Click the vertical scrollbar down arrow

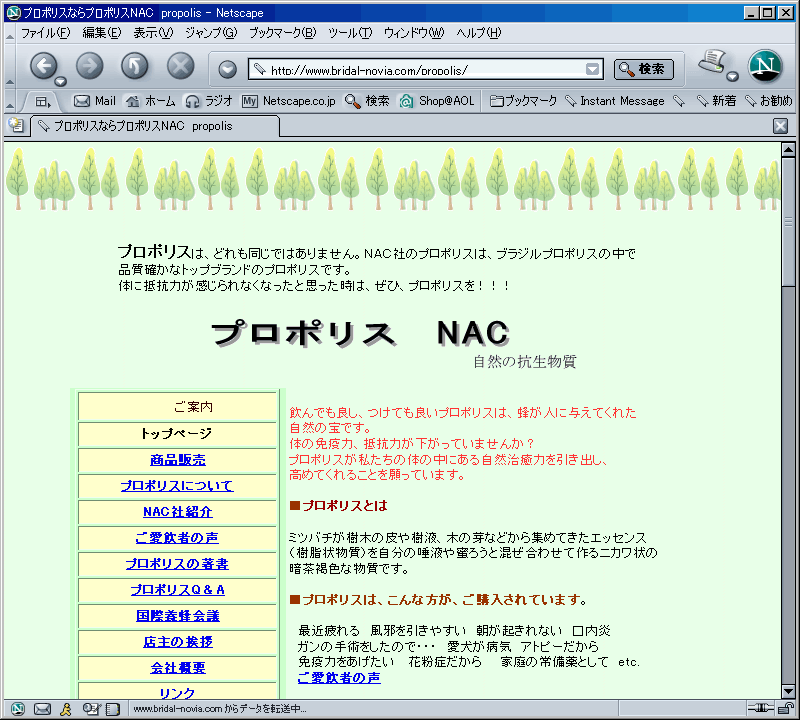point(788,692)
